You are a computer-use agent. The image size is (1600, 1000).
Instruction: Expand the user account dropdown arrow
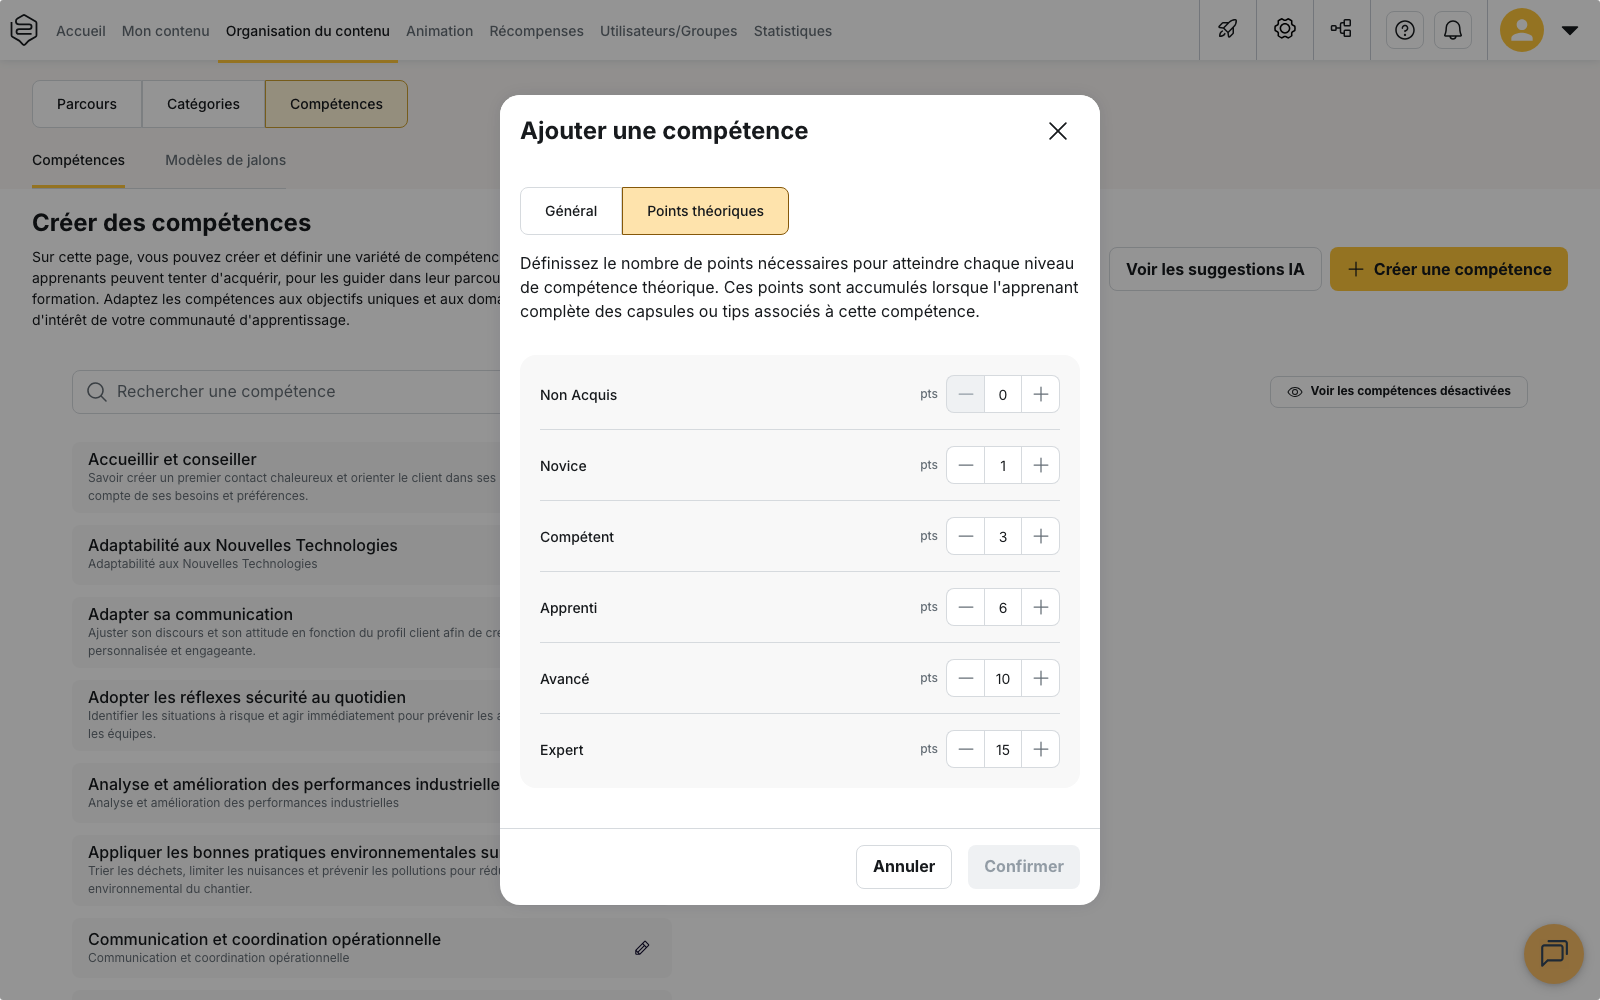click(x=1570, y=30)
